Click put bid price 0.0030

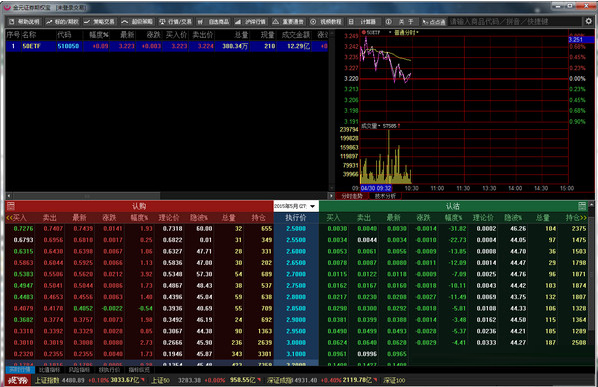(x=337, y=228)
